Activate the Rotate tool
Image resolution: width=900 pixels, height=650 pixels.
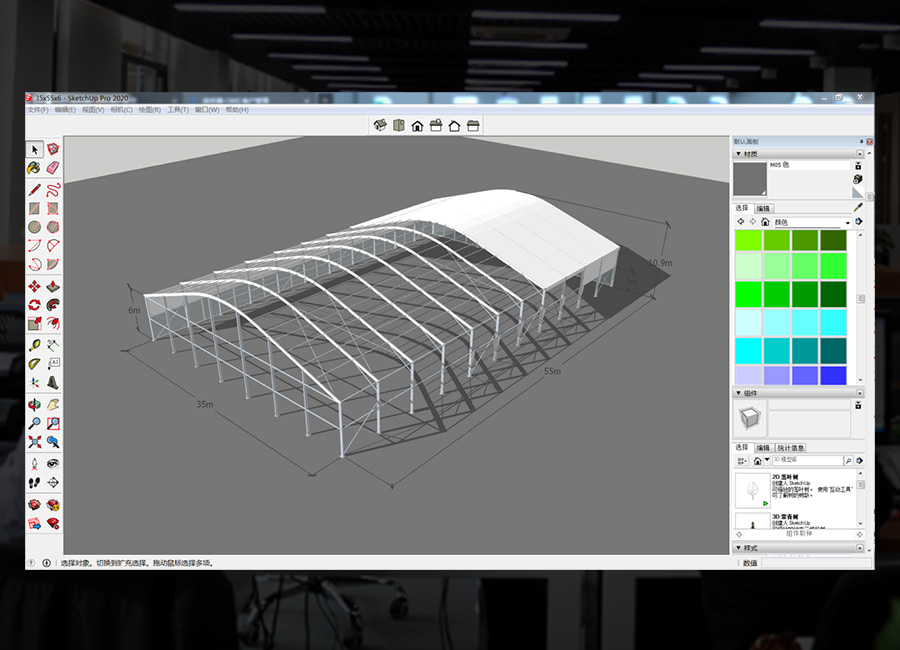pyautogui.click(x=34, y=305)
